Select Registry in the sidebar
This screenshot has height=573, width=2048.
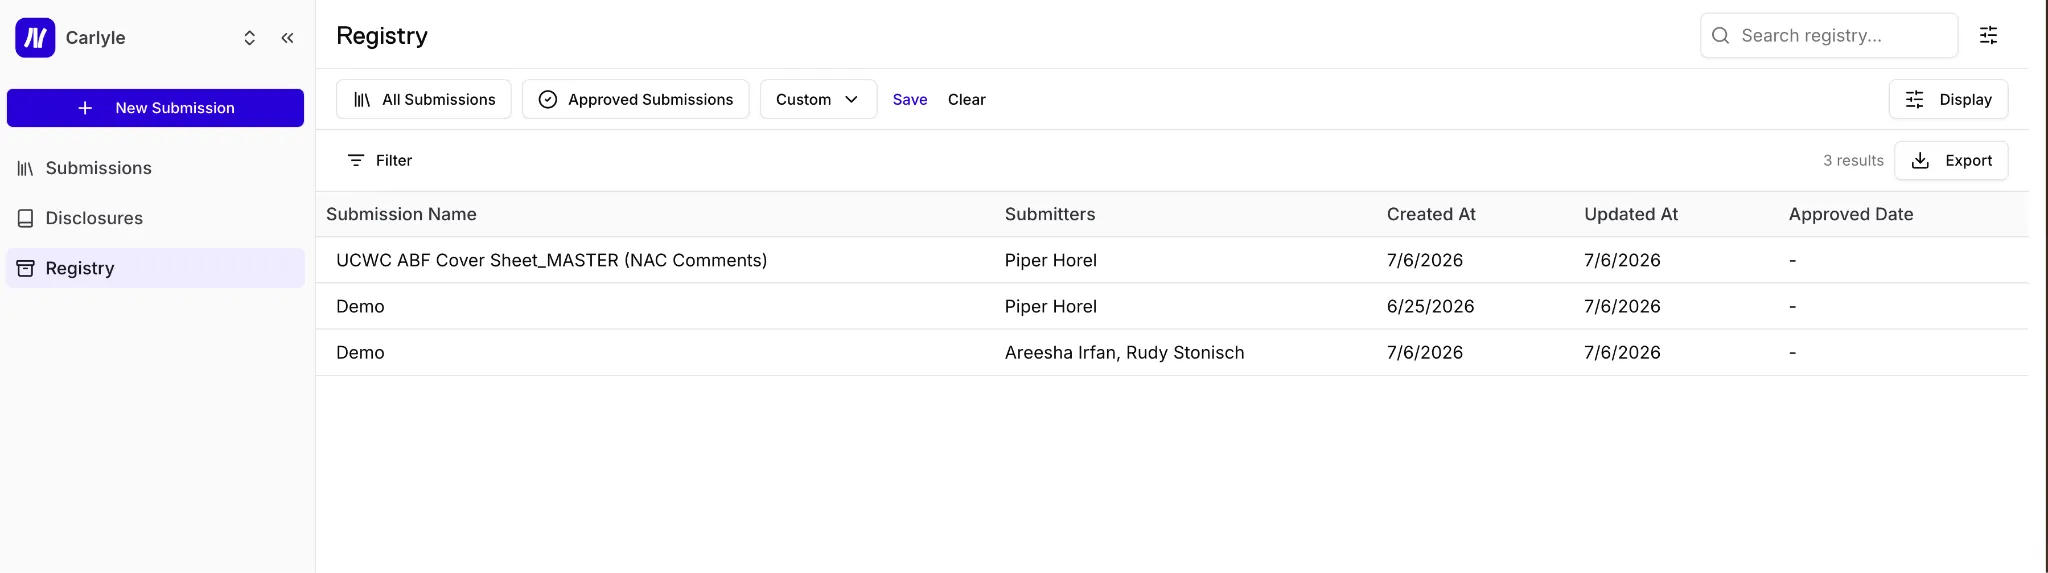pos(155,268)
